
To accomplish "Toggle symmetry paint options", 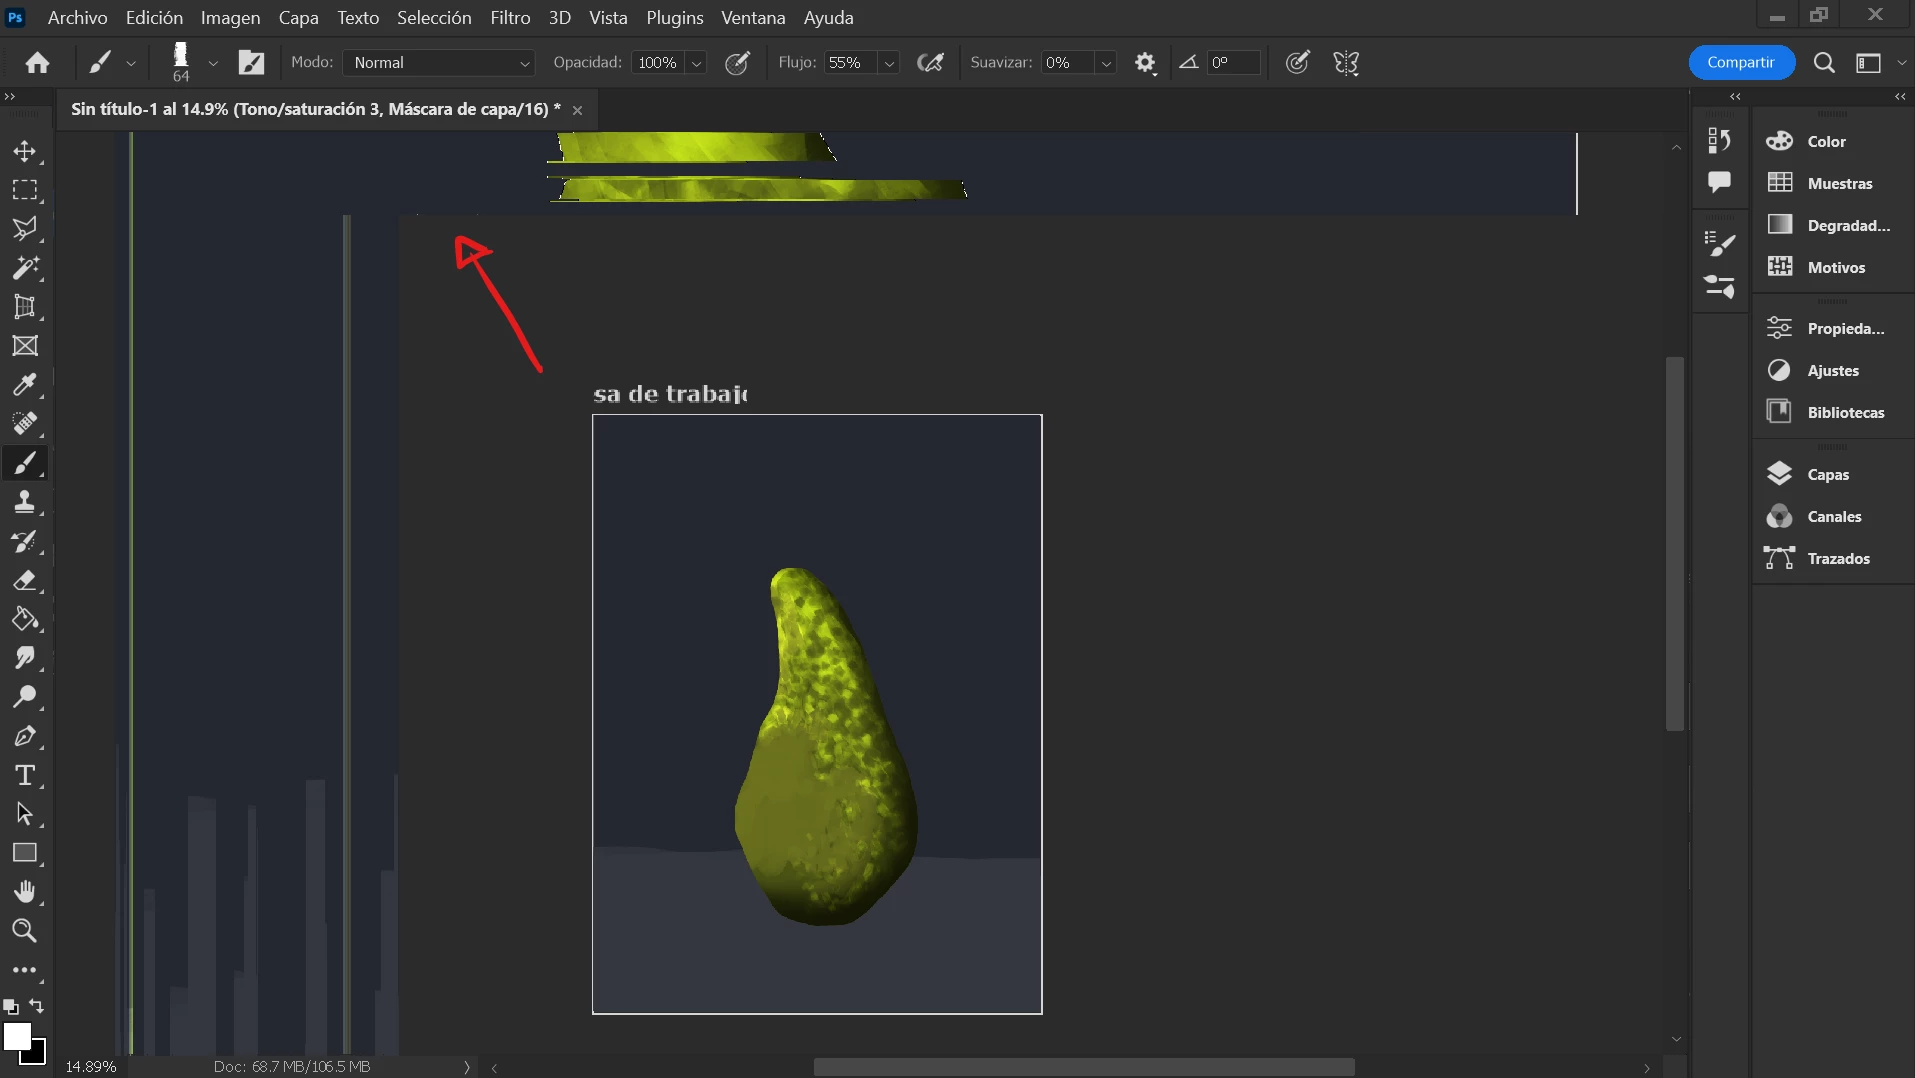I will click(x=1346, y=63).
